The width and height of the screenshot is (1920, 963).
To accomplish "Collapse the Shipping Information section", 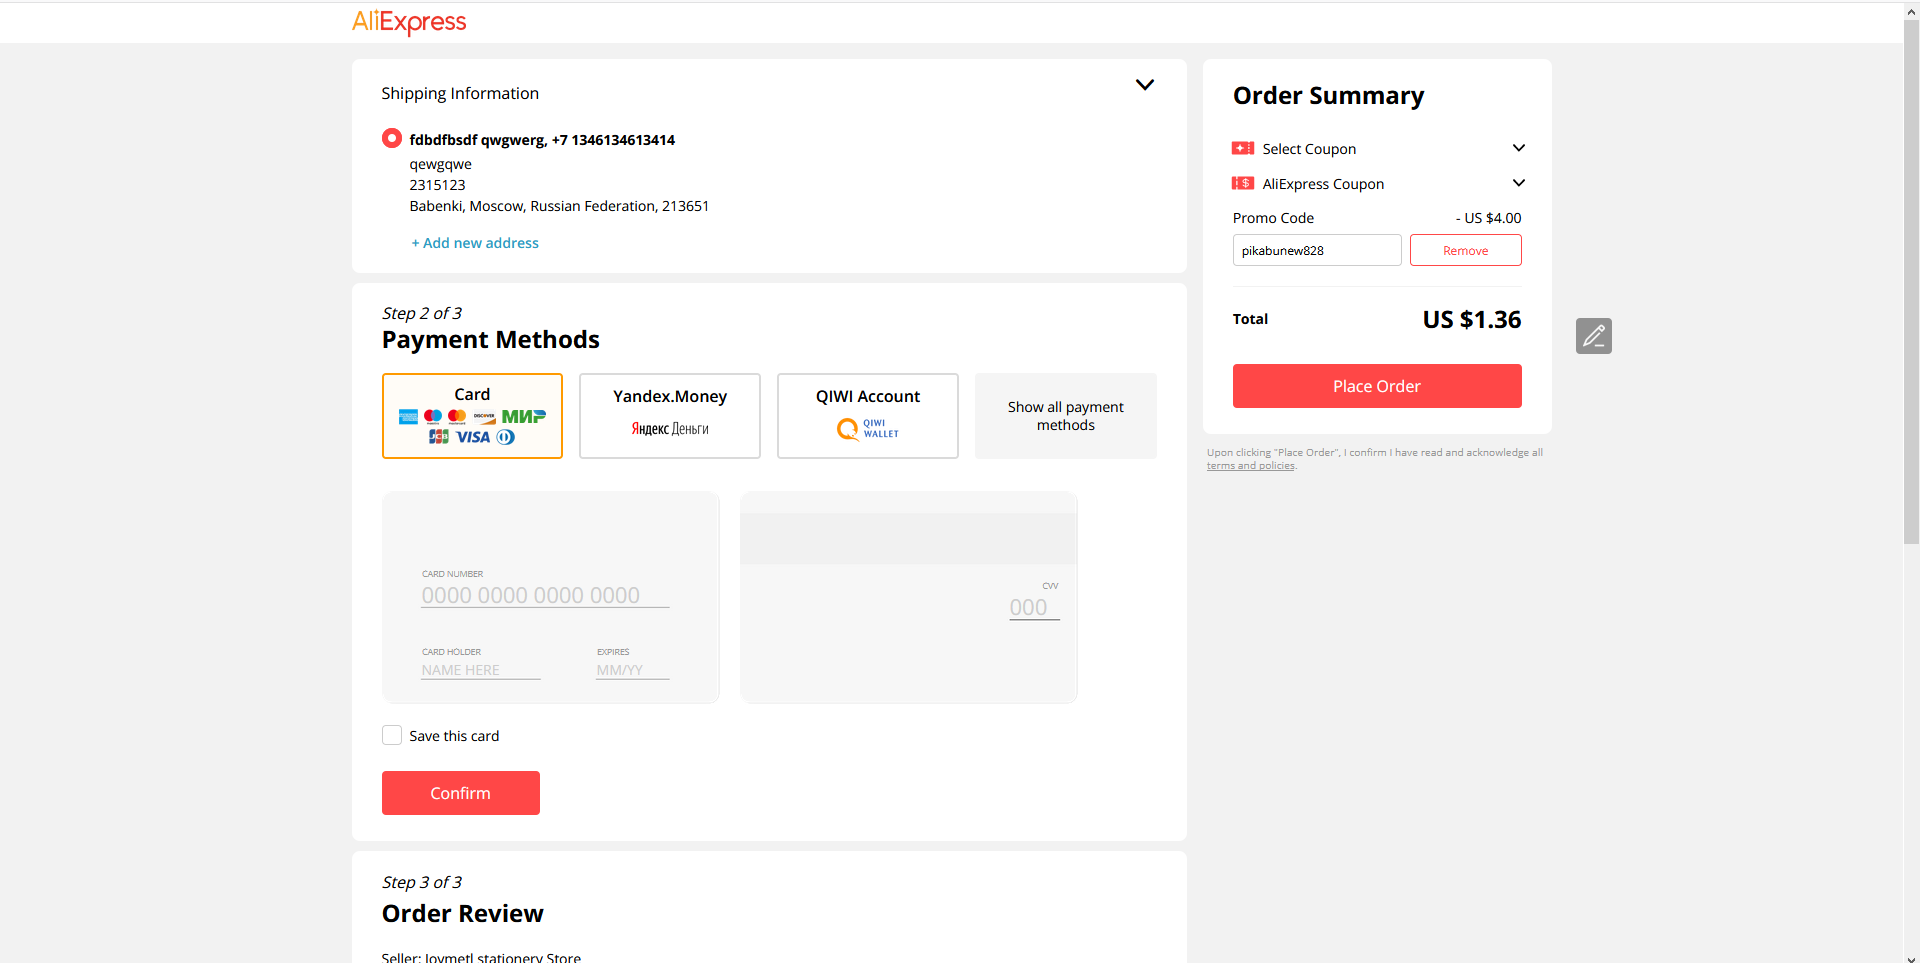I will click(1145, 85).
